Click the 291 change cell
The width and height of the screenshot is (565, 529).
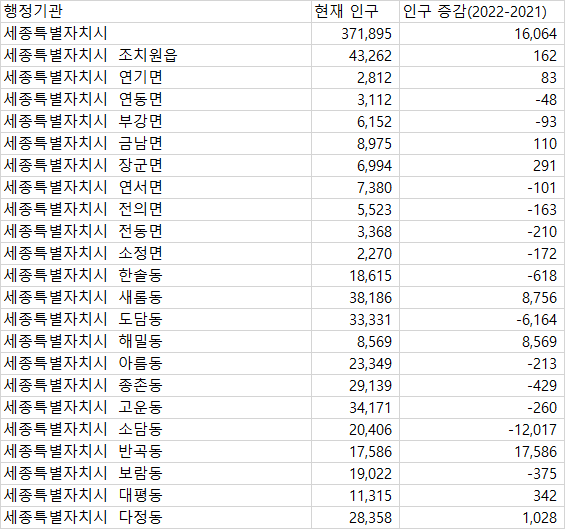tap(482, 166)
